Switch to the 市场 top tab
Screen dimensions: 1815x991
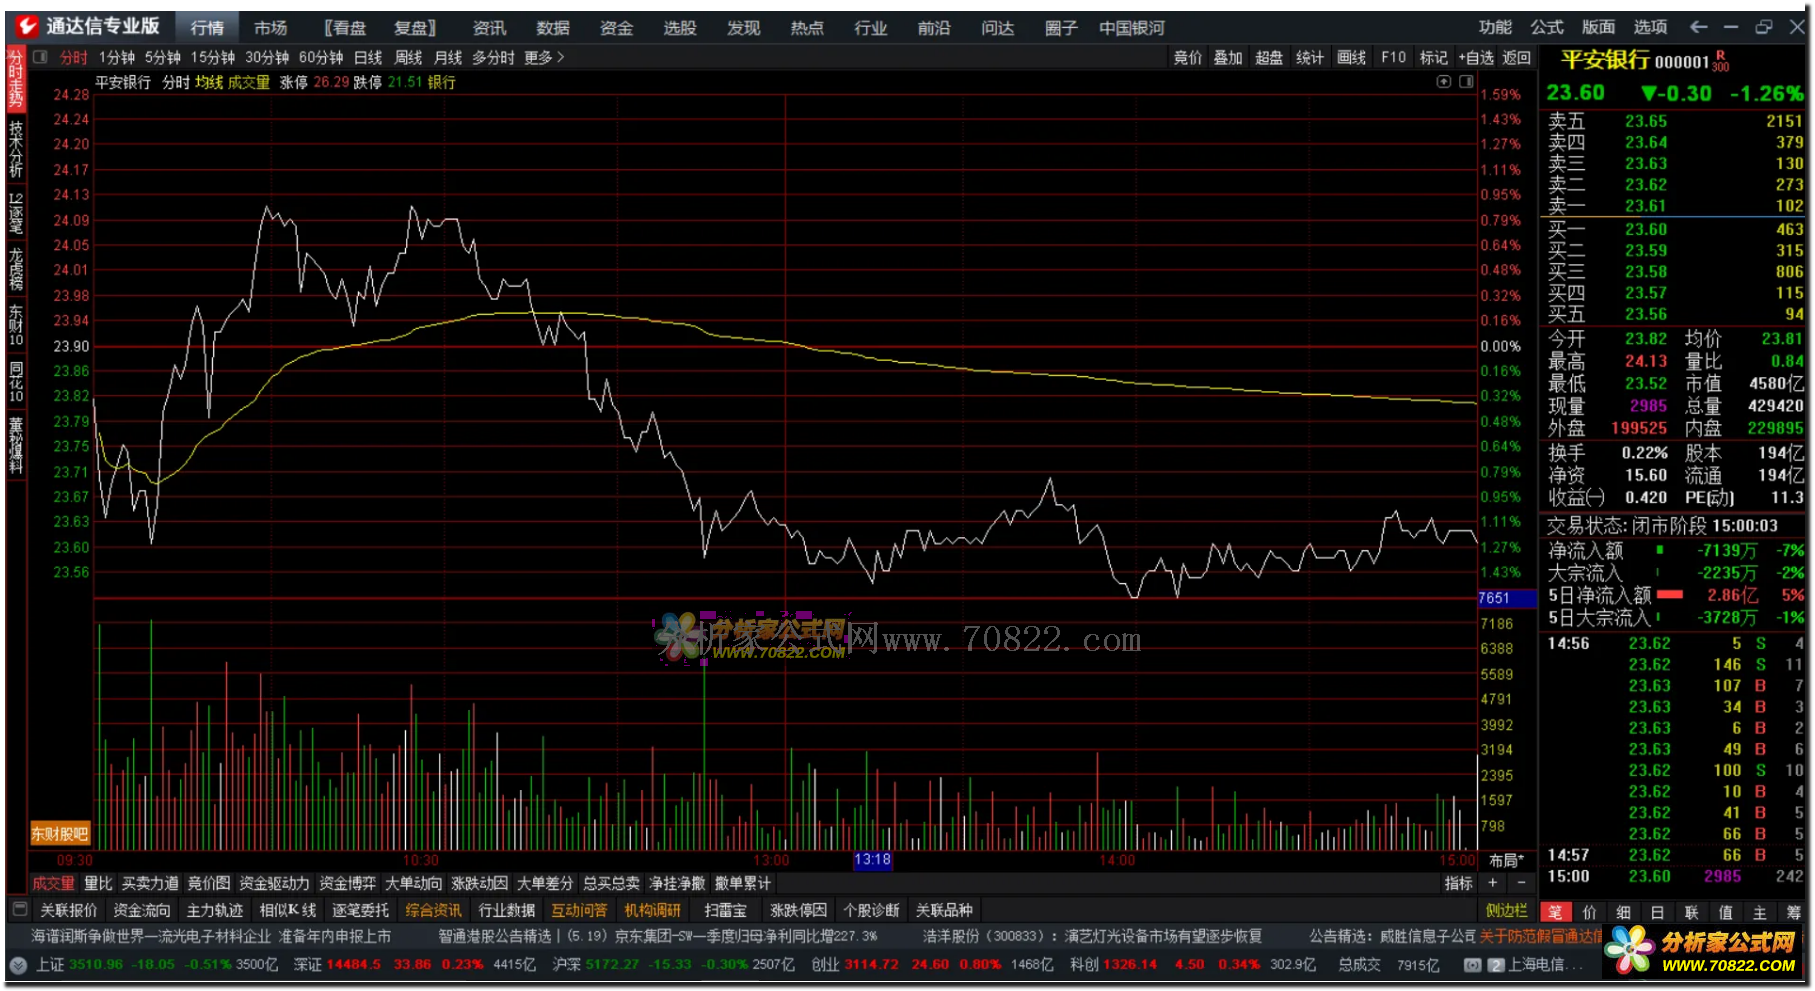(270, 28)
